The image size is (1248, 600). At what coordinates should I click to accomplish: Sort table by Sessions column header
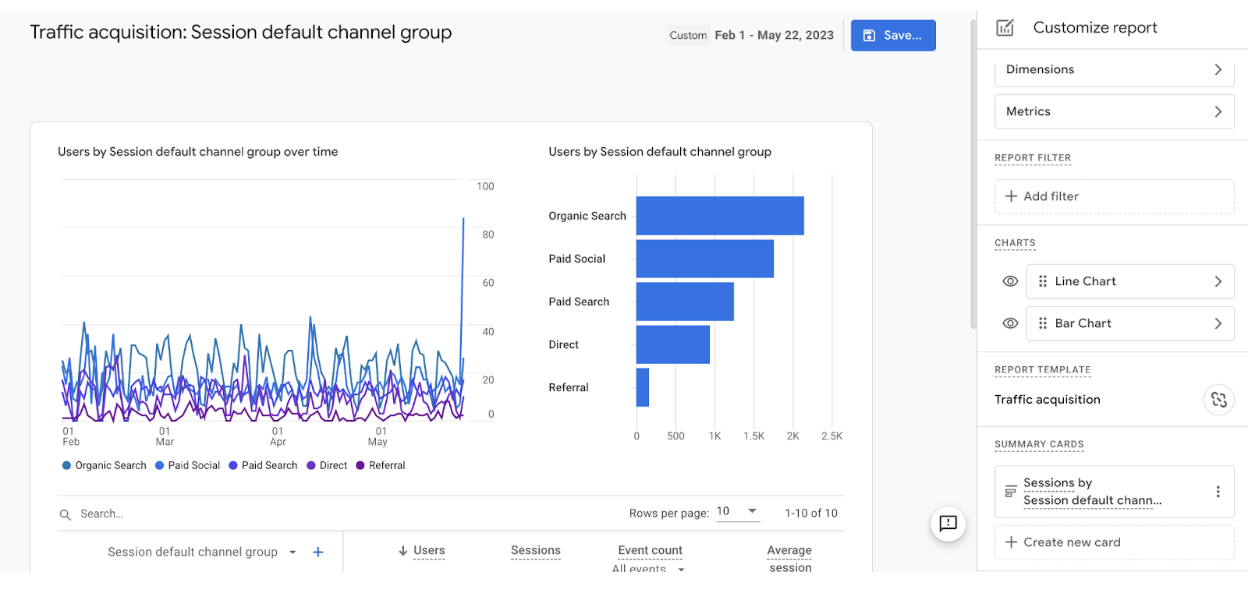535,550
